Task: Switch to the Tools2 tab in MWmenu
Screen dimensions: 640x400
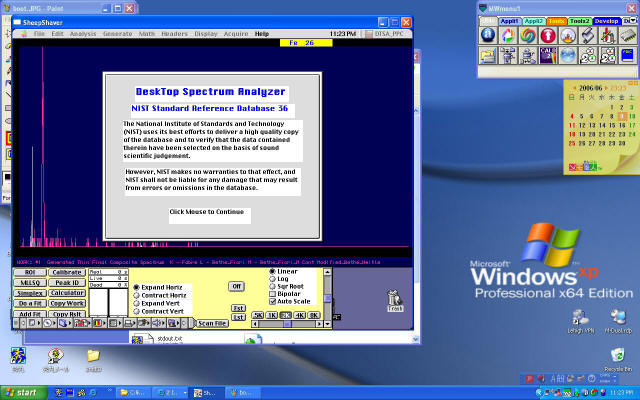Action: point(579,21)
